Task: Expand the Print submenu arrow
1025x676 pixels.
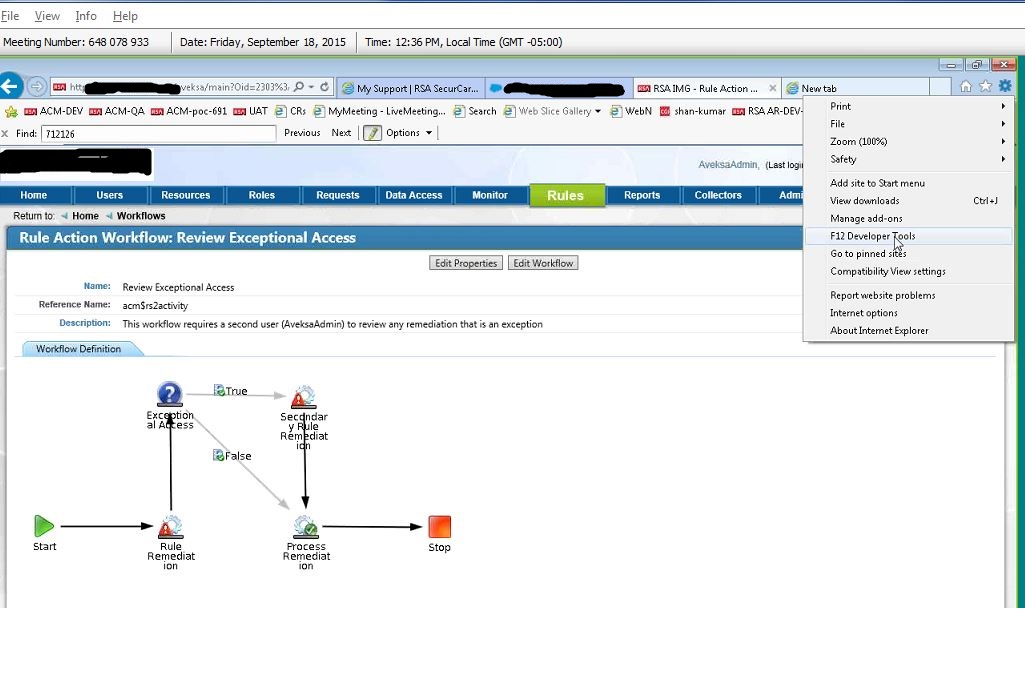Action: [x=1003, y=106]
